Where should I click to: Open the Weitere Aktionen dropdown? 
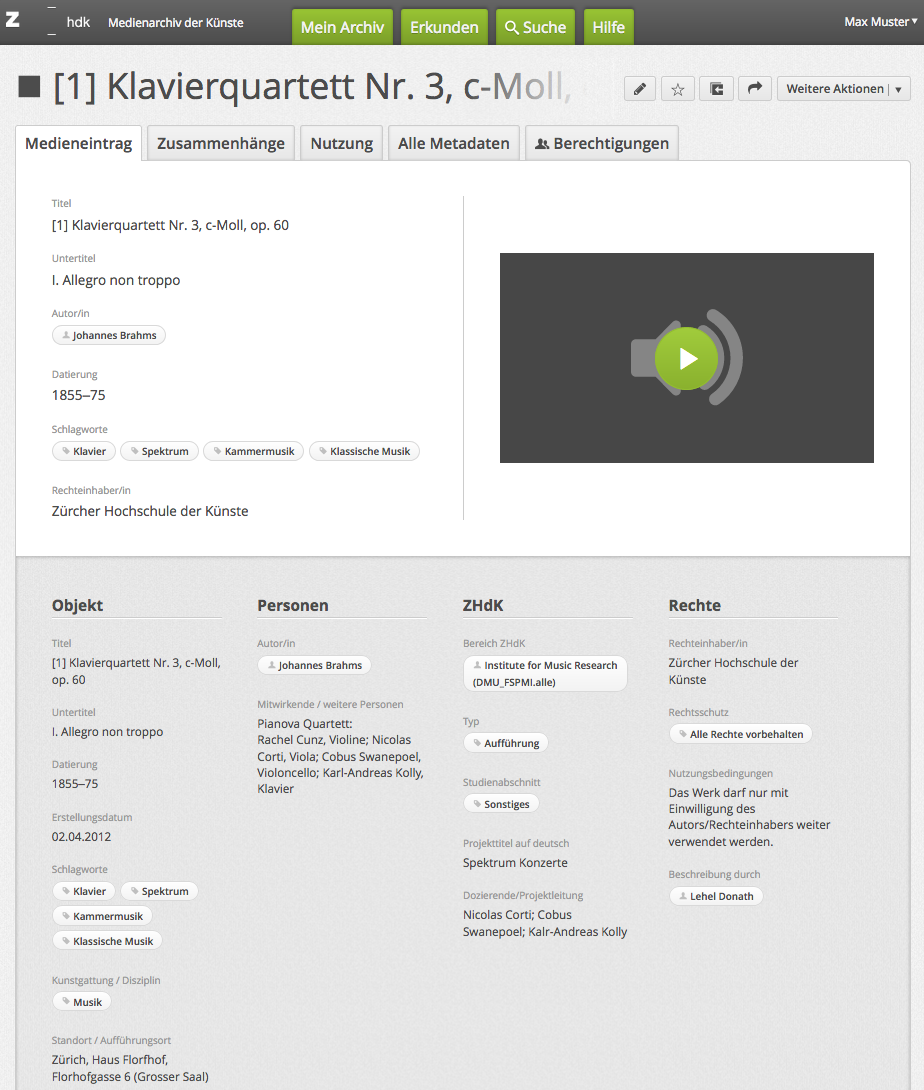point(843,89)
